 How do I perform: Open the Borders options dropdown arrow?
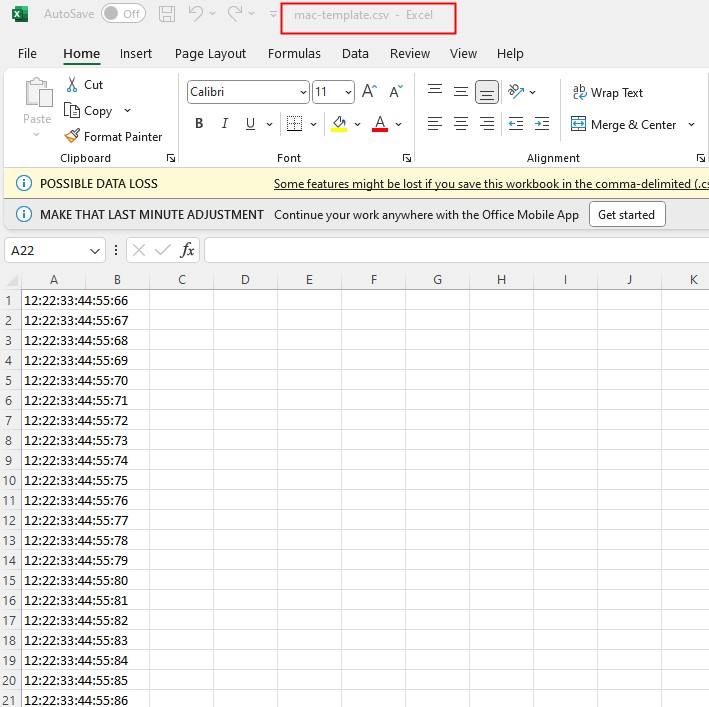tap(313, 124)
